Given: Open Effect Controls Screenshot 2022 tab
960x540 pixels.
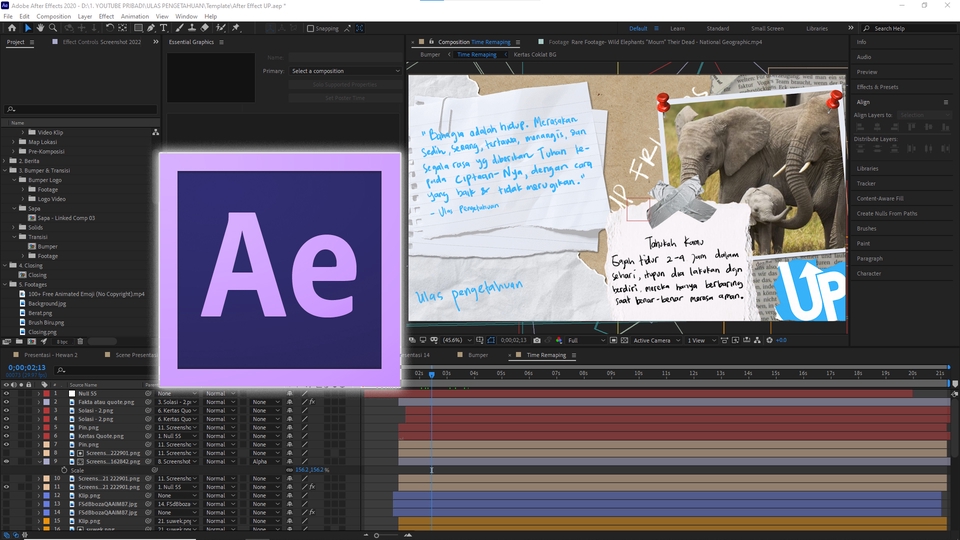Looking at the screenshot, I should 102,42.
